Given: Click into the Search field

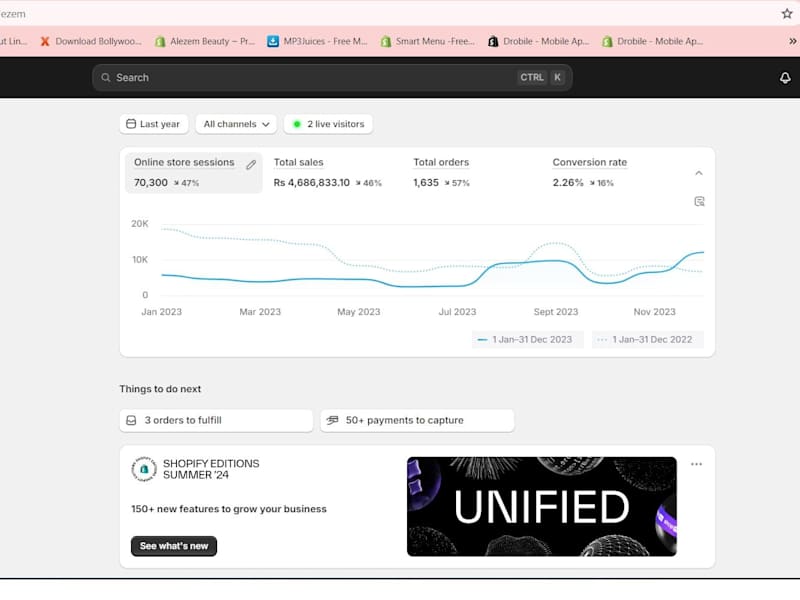Looking at the screenshot, I should pyautogui.click(x=332, y=78).
